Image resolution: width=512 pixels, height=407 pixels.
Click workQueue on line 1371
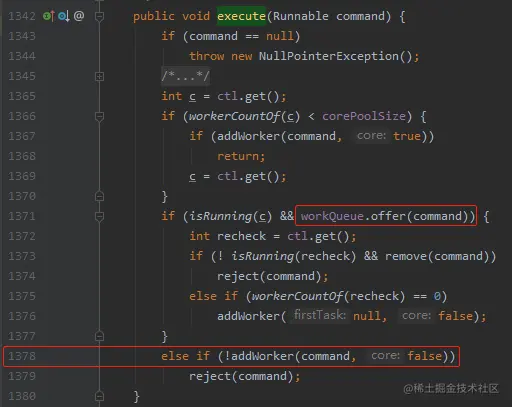click(332, 216)
